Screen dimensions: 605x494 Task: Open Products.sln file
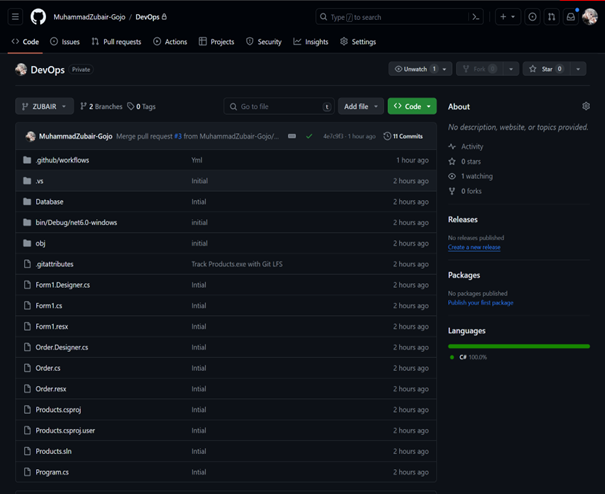tap(53, 452)
